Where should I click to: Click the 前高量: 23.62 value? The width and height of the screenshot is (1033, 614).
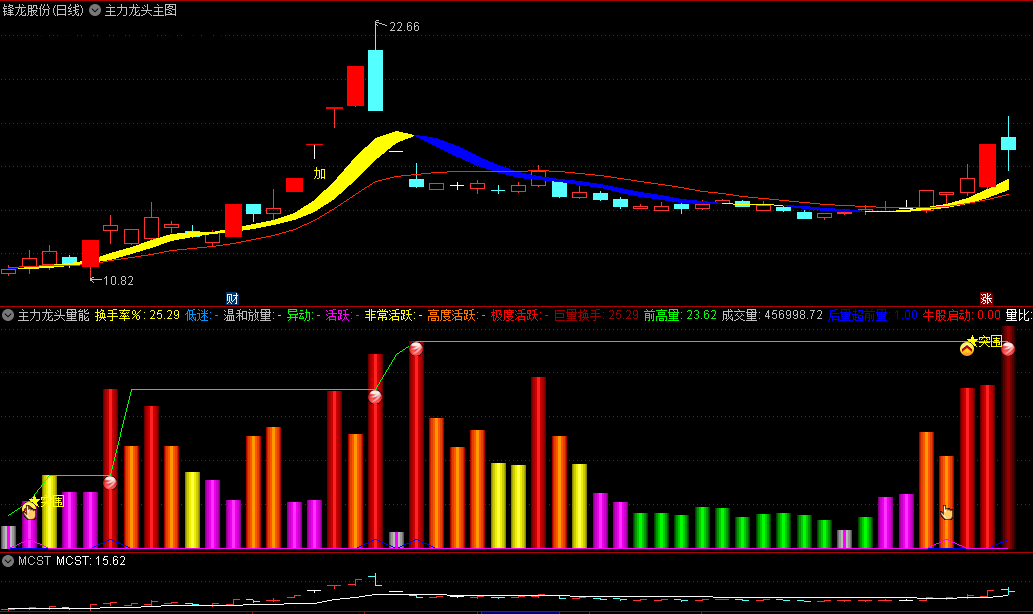tap(680, 315)
